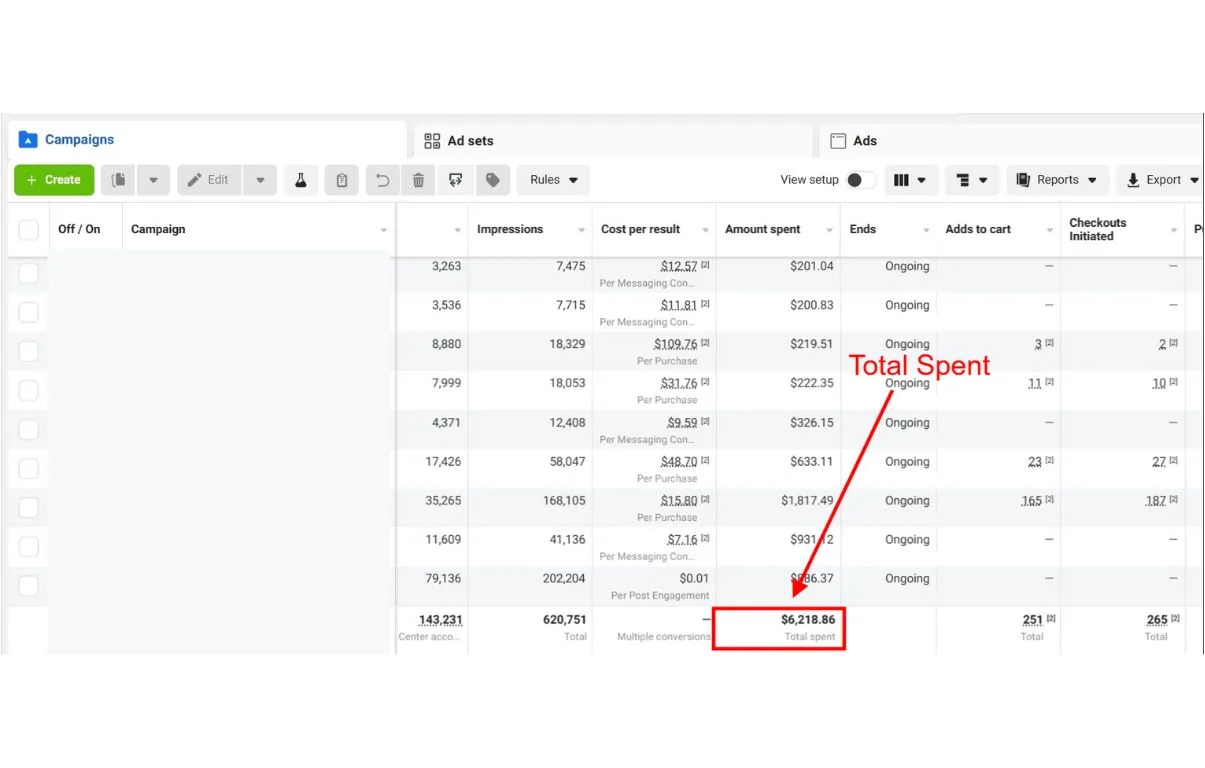Click the tag icon in the toolbar
The width and height of the screenshot is (1205, 768).
tap(492, 180)
